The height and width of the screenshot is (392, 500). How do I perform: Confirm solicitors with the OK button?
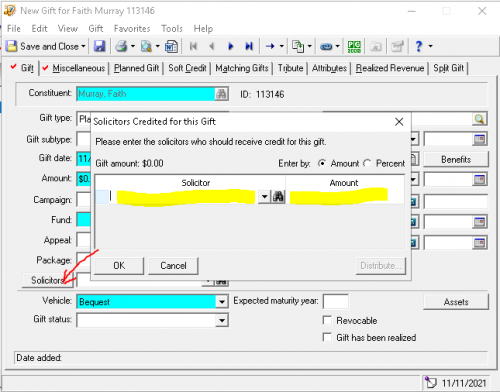pos(119,266)
